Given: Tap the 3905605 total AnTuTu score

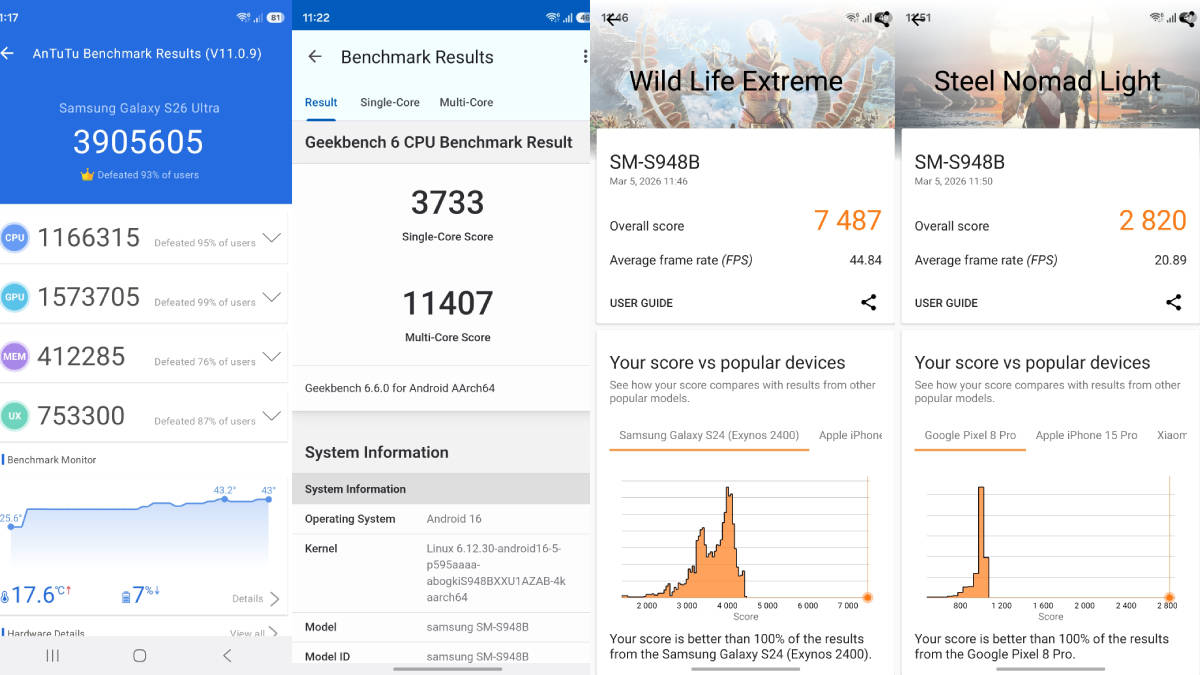Looking at the screenshot, I should click(138, 142).
